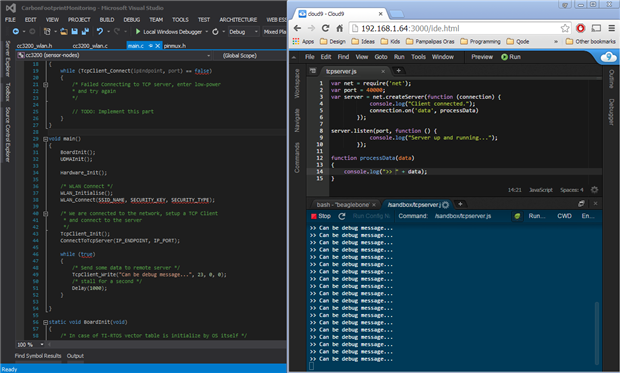The image size is (620, 373).
Task: Bookmark page with star icon in address bar
Action: click(x=565, y=28)
